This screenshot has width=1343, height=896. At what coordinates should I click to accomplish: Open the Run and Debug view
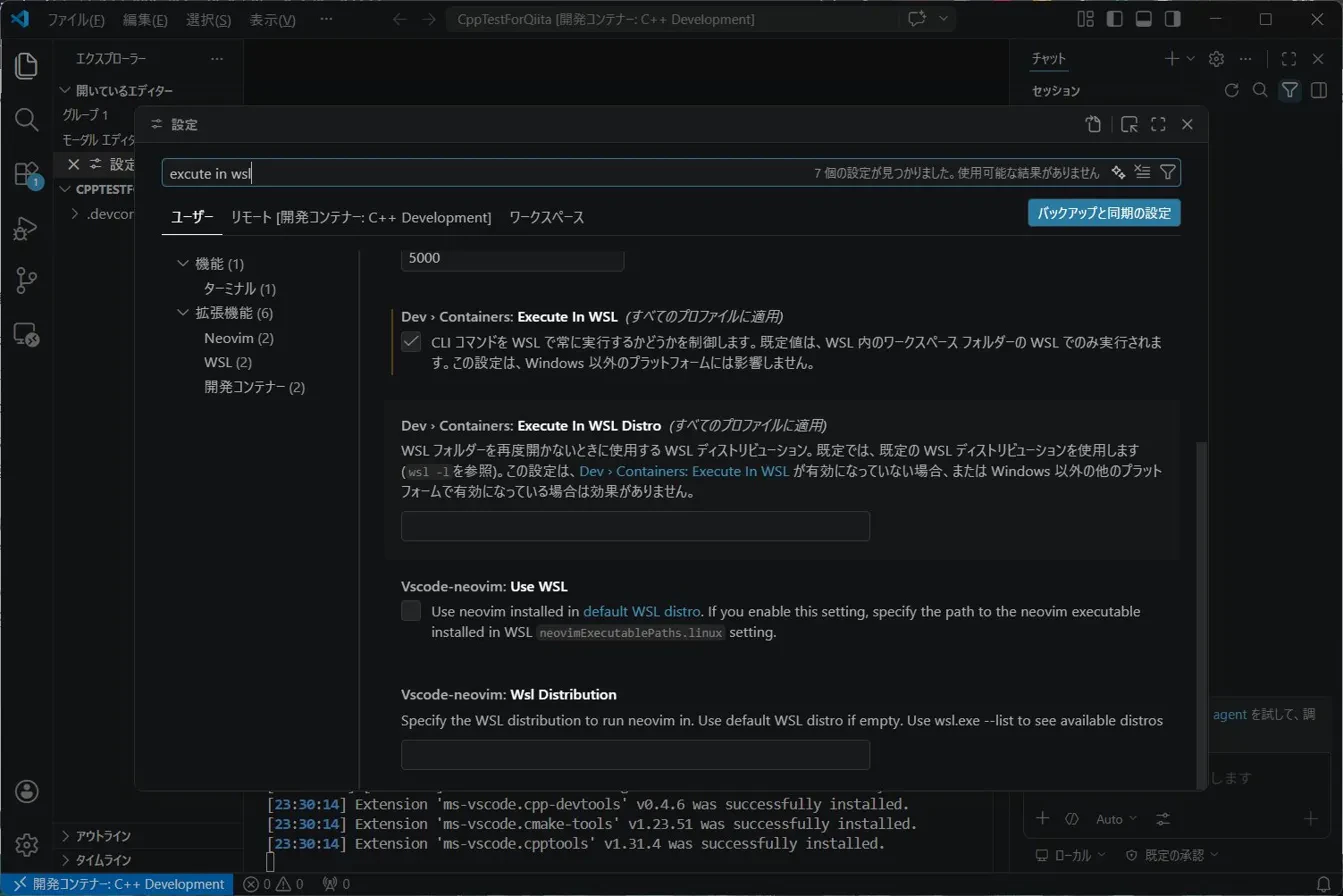(26, 228)
